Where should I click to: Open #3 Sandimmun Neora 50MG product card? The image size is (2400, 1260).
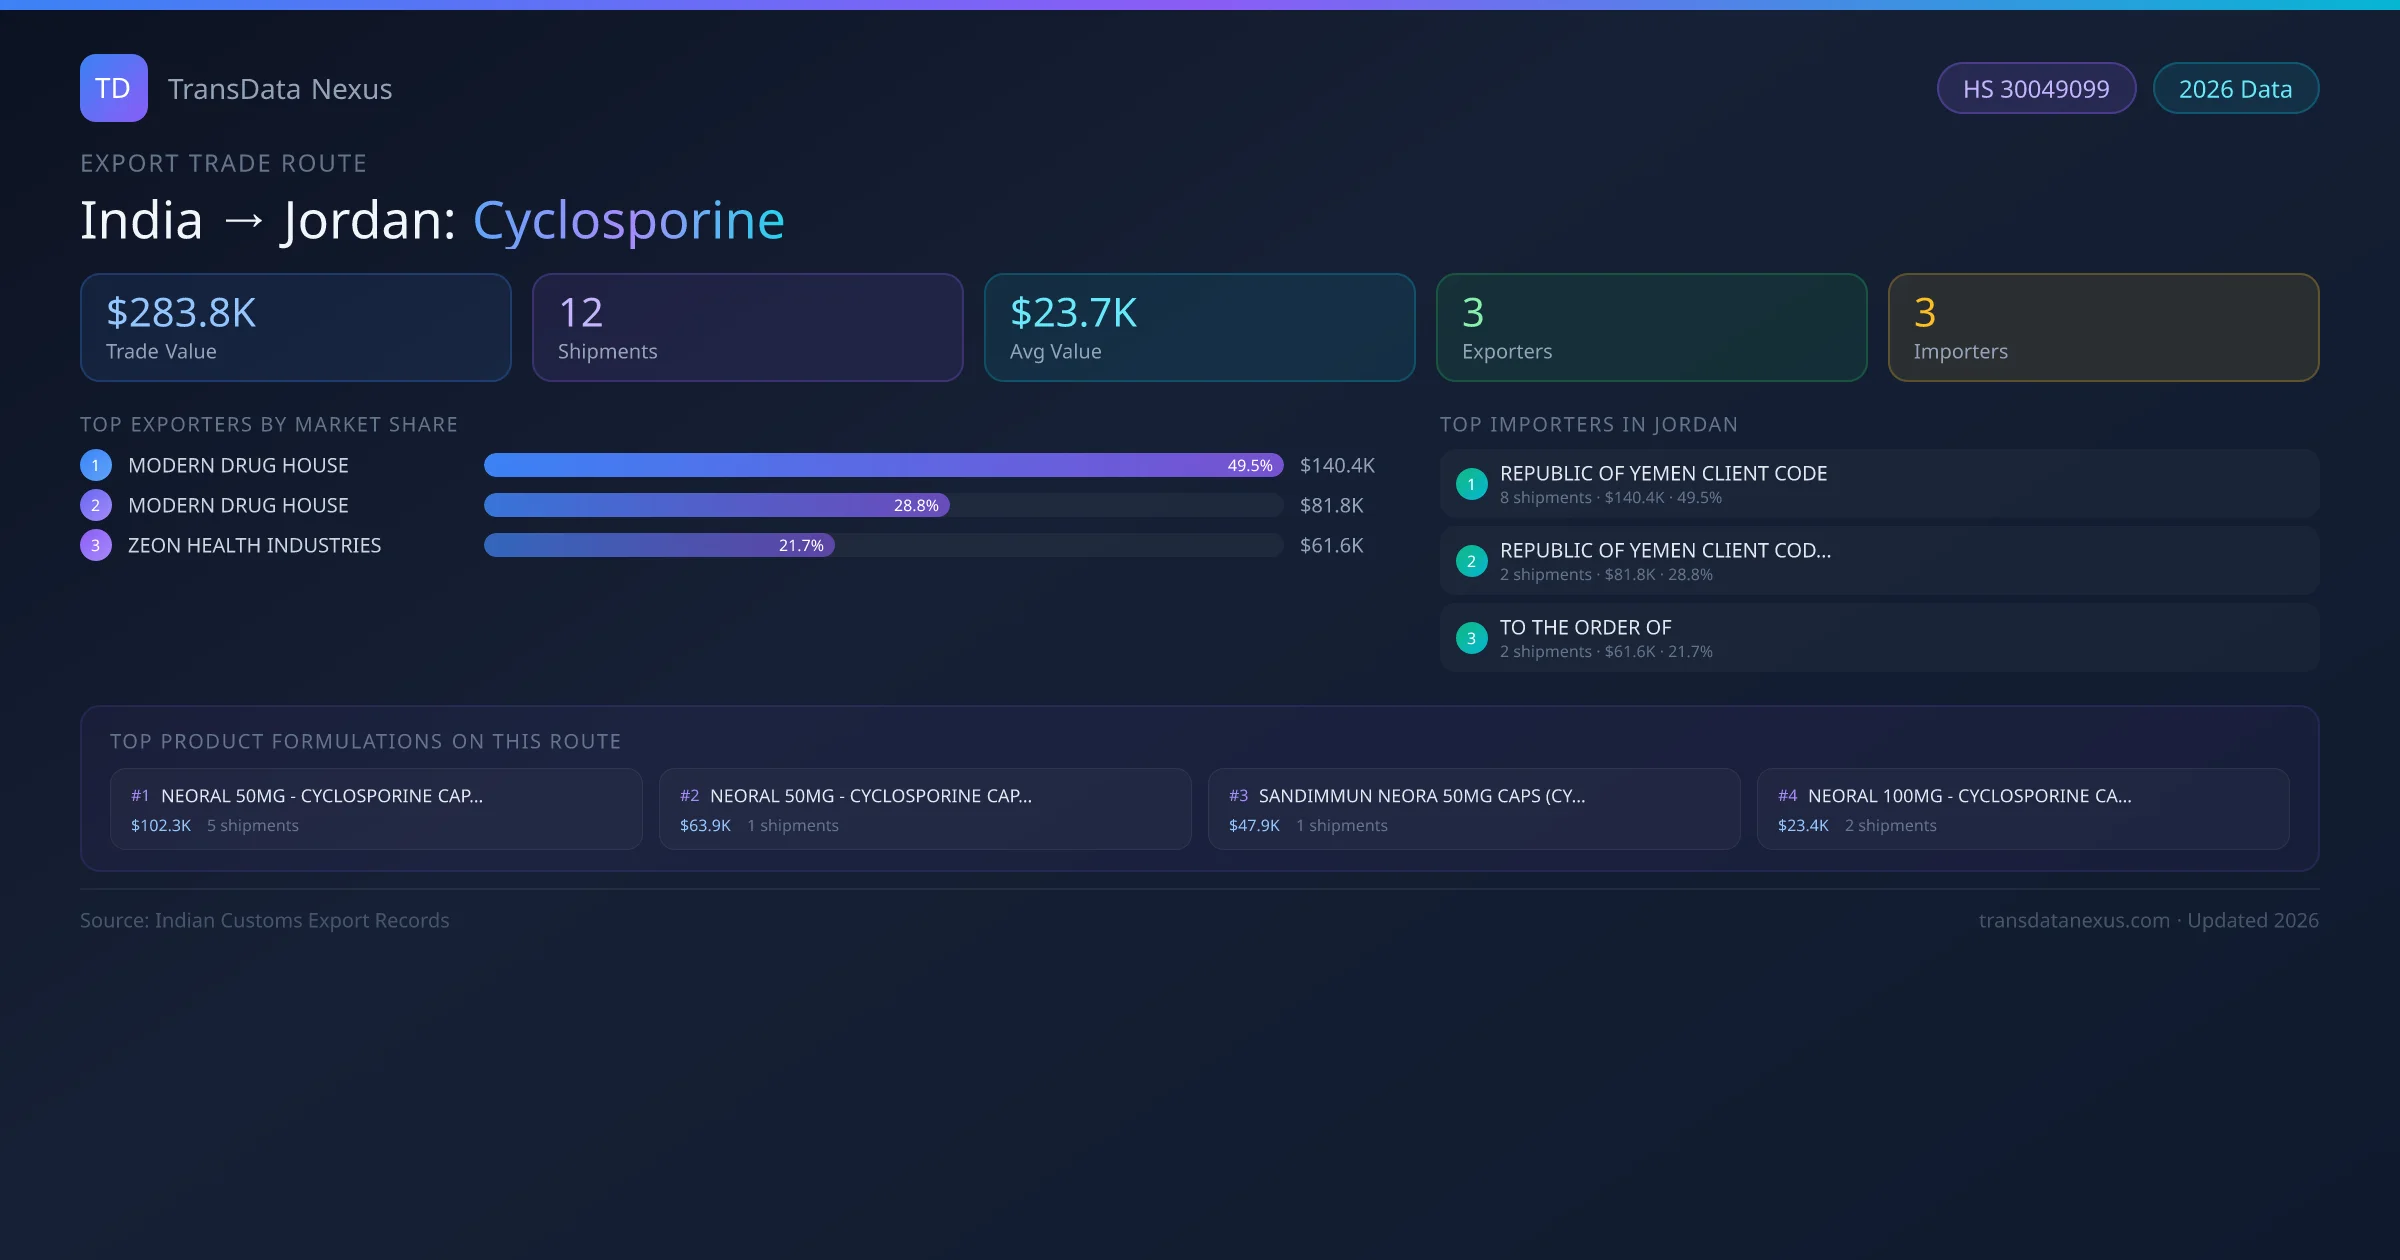point(1473,809)
